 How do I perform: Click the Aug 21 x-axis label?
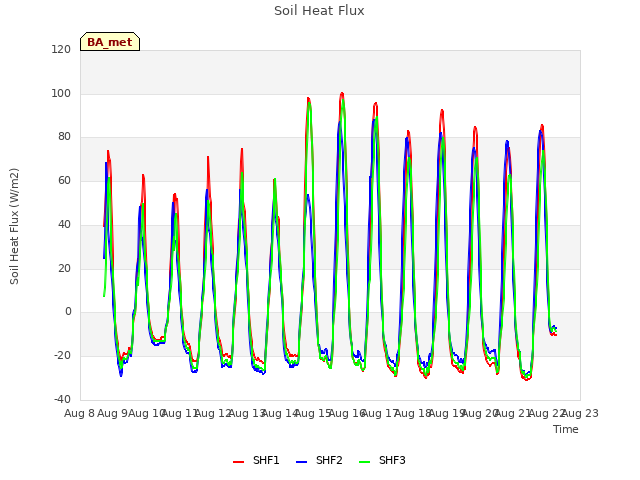(x=513, y=413)
